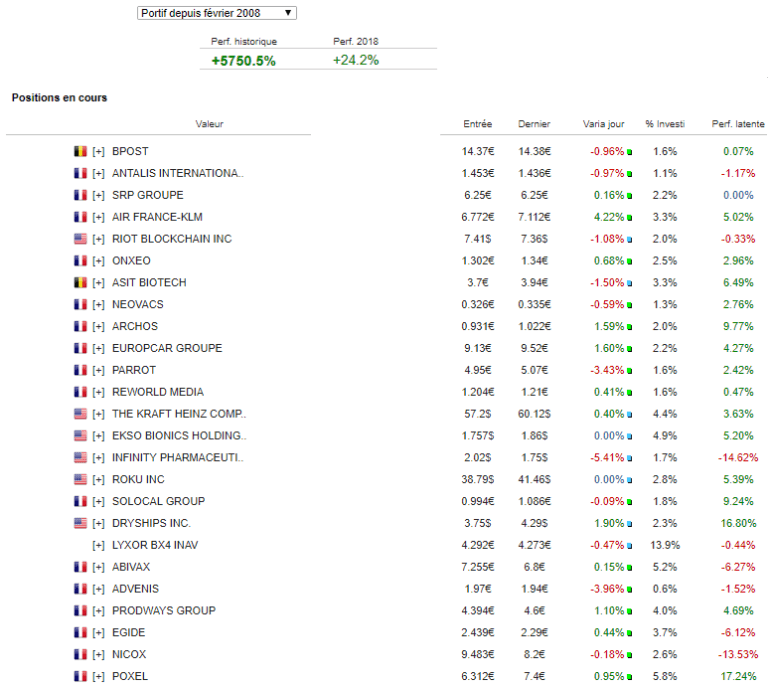The height and width of the screenshot is (686, 768).
Task: Click the French flag beside NICOX
Action: [x=81, y=655]
